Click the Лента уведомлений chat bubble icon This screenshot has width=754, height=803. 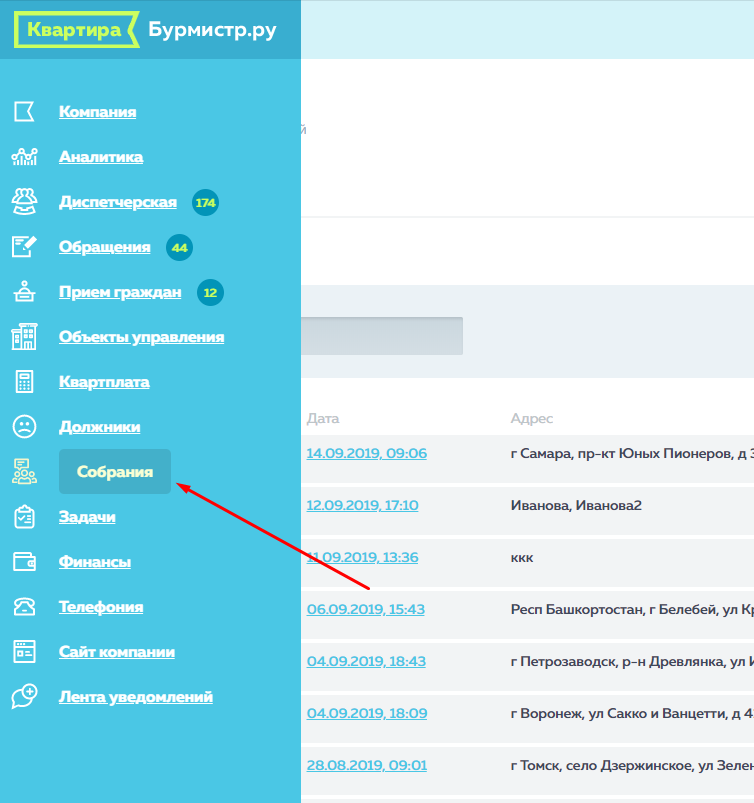pos(24,697)
